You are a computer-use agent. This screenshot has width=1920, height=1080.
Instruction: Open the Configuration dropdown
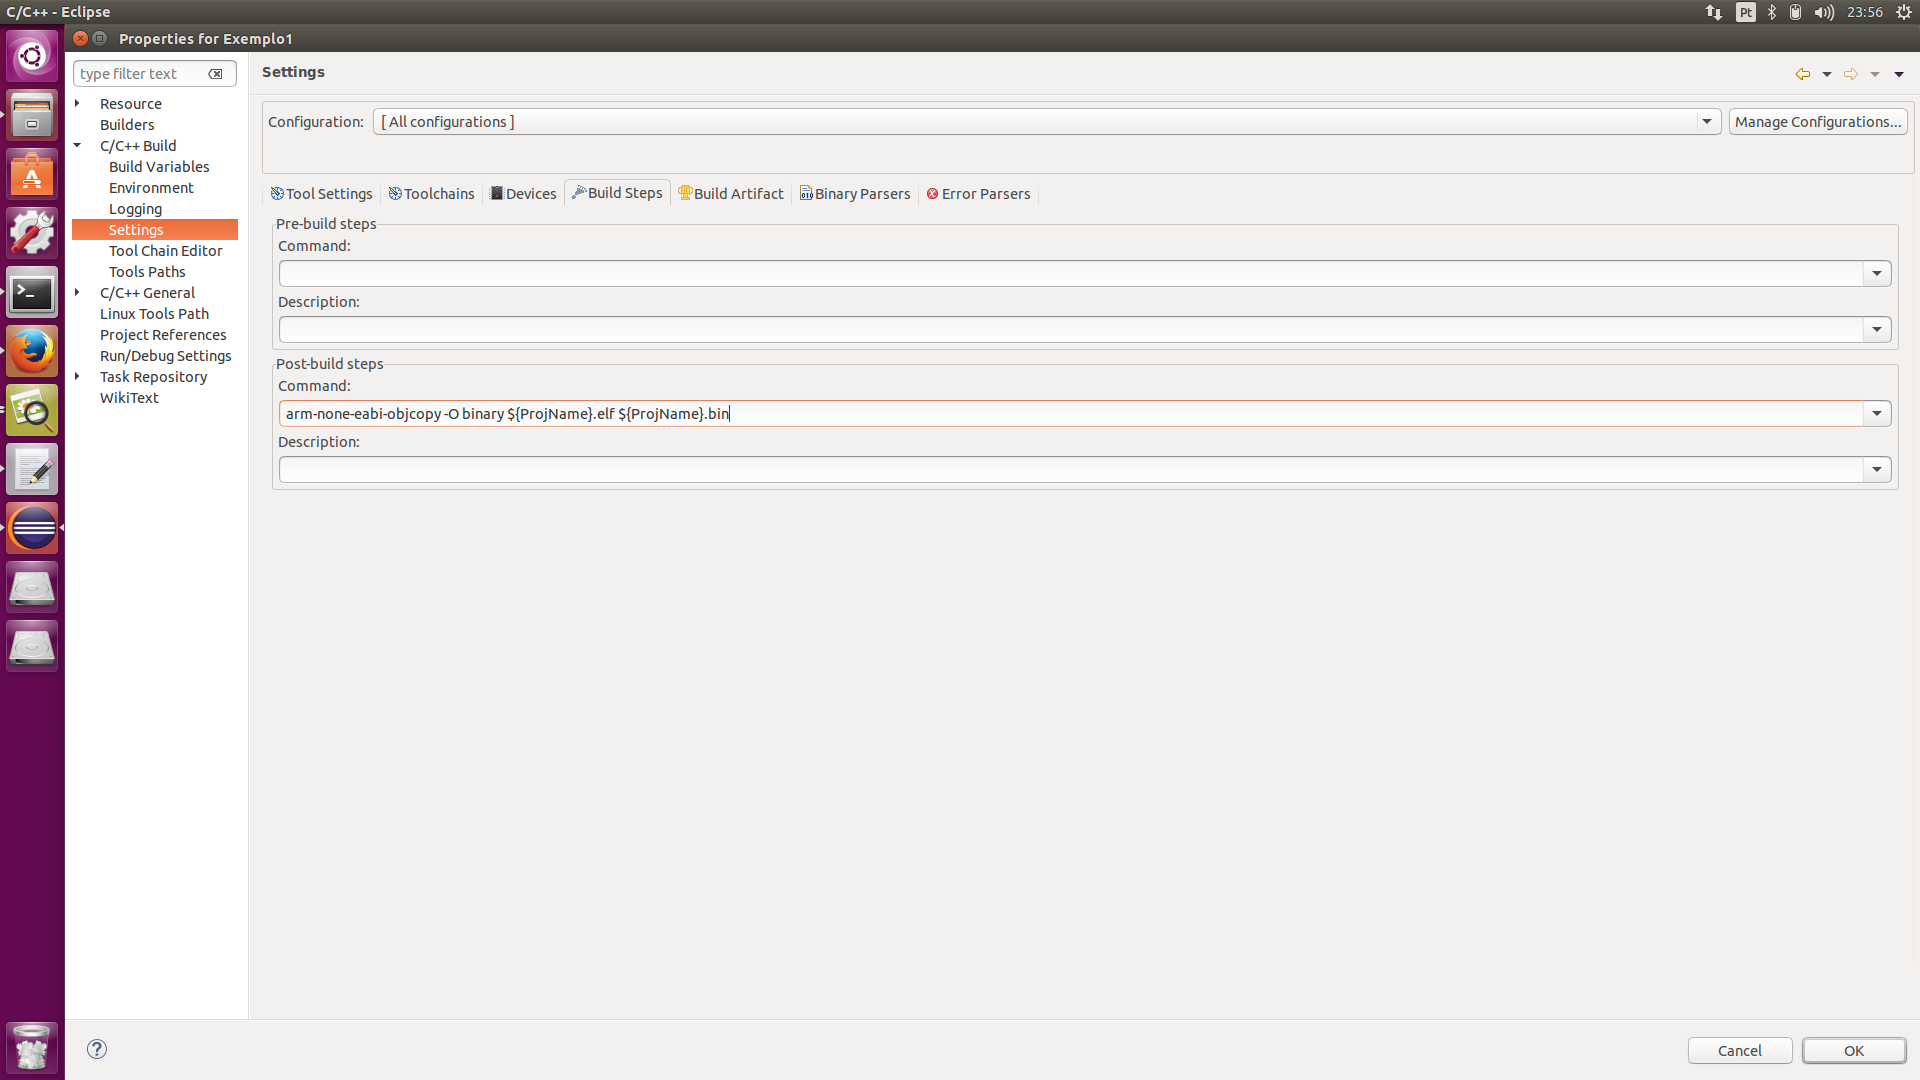click(x=1707, y=122)
